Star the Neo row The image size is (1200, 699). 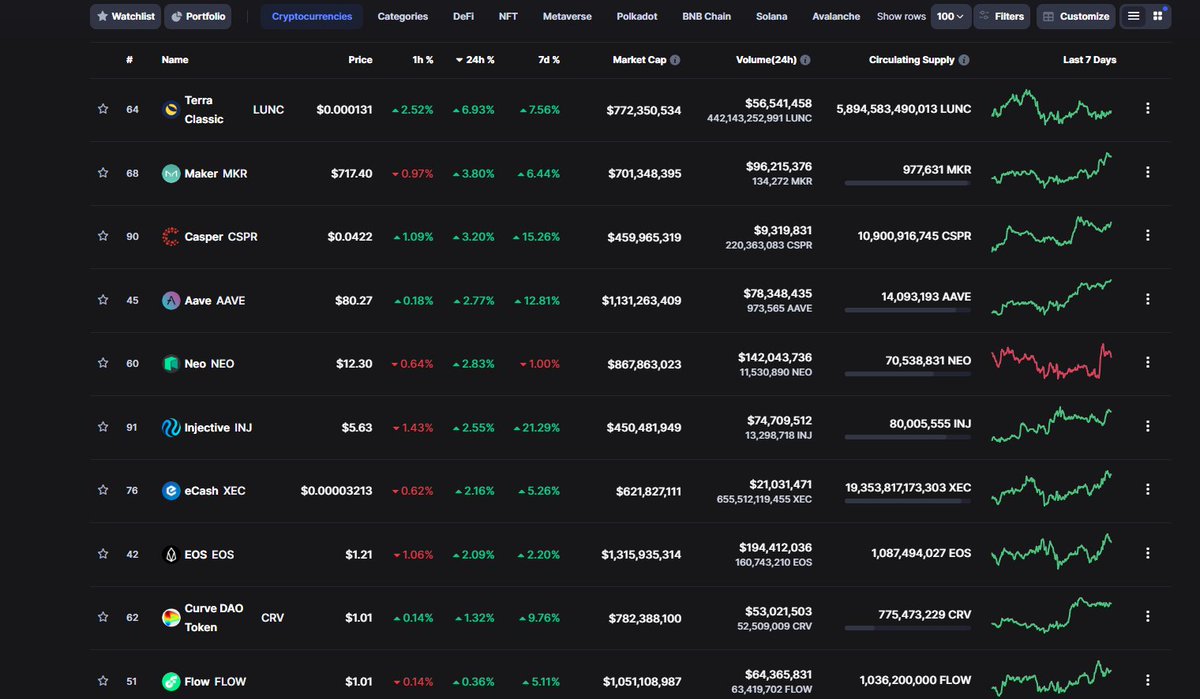[x=103, y=364]
